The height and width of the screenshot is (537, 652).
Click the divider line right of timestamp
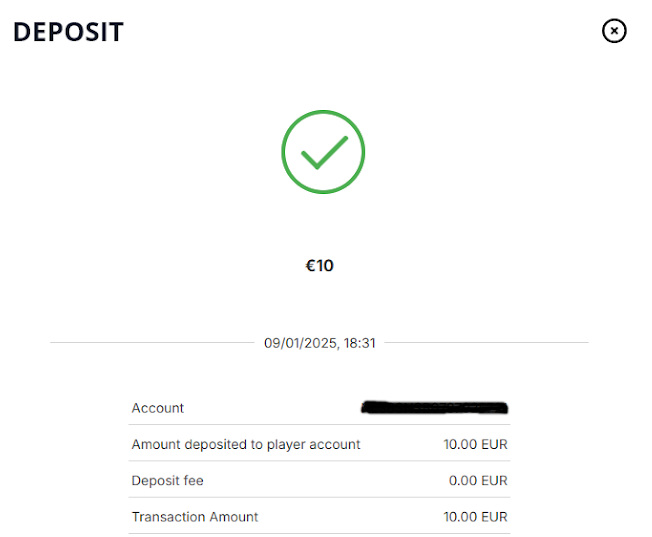(486, 342)
